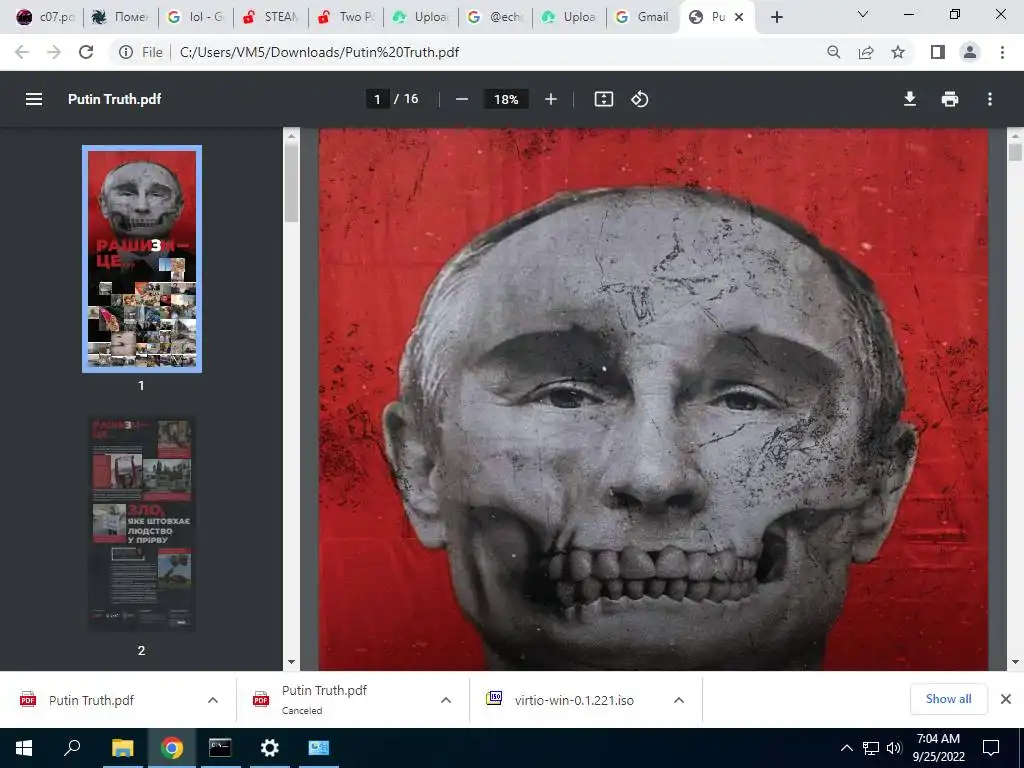This screenshot has height=768, width=1024.
Task: Click the thumbnail sidebar scrollbar thumb
Action: click(x=291, y=182)
